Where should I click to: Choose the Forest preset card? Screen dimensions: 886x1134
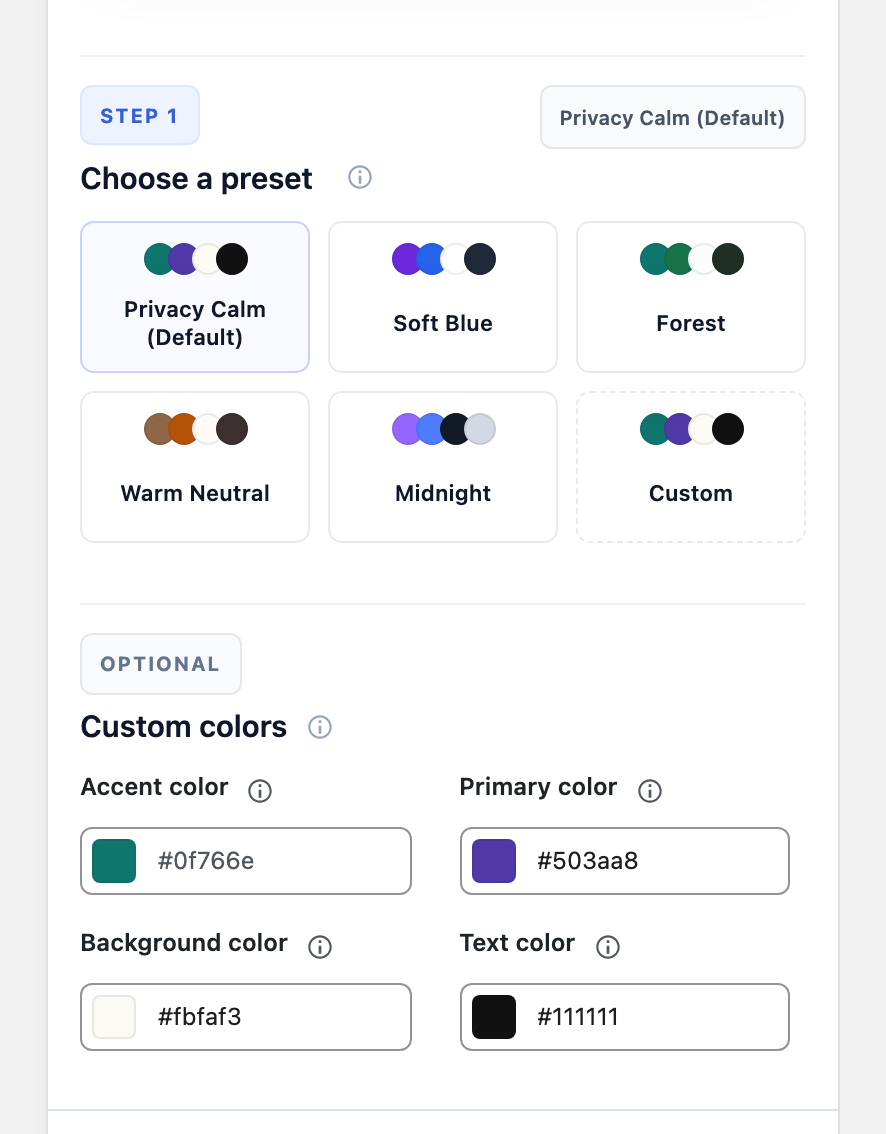point(691,297)
